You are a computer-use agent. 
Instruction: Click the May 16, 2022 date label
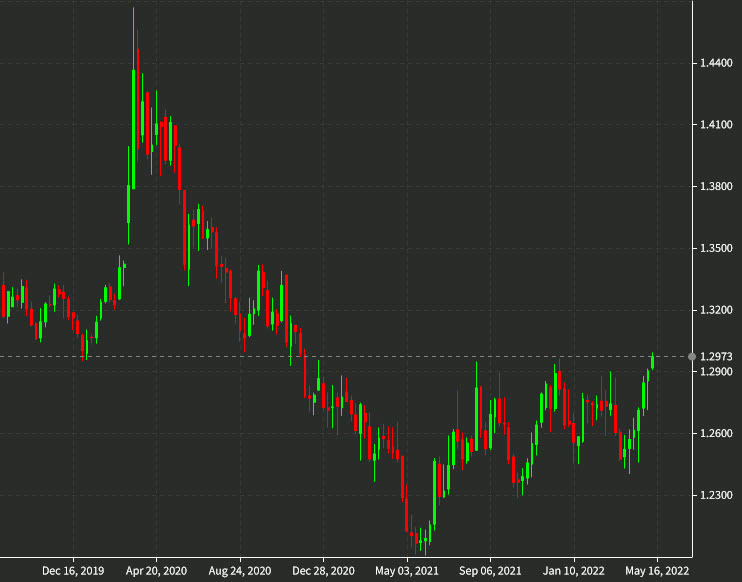[657, 571]
